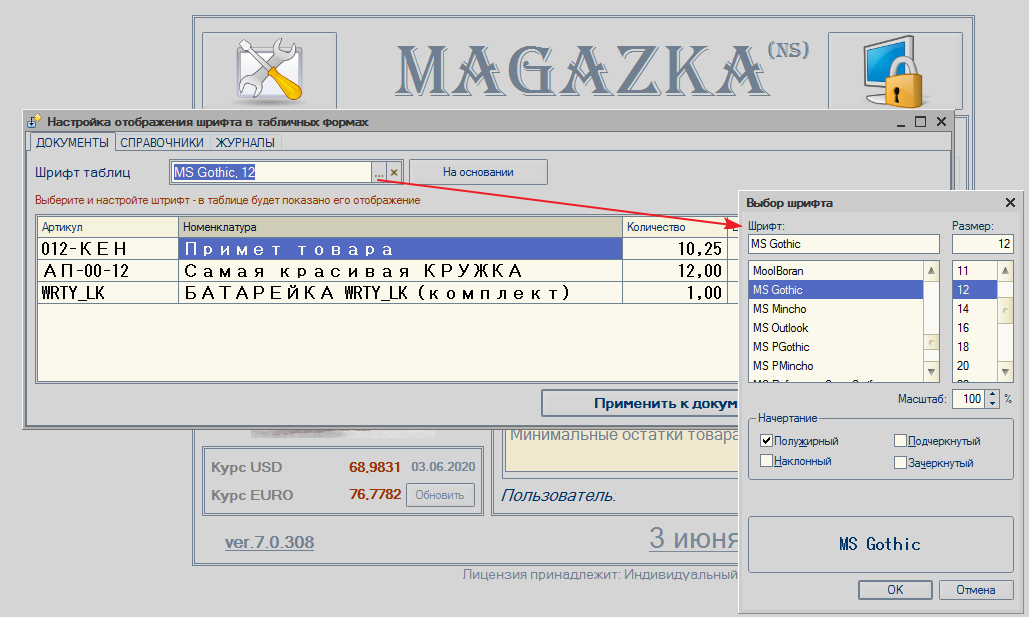Choose font size 11

click(x=975, y=270)
